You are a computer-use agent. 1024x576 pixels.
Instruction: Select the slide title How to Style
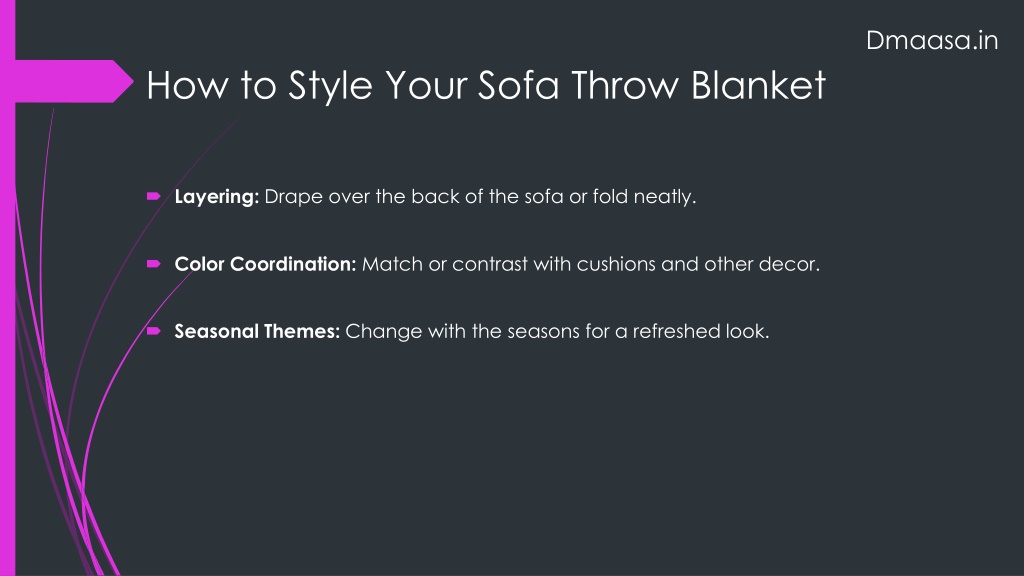click(x=486, y=86)
